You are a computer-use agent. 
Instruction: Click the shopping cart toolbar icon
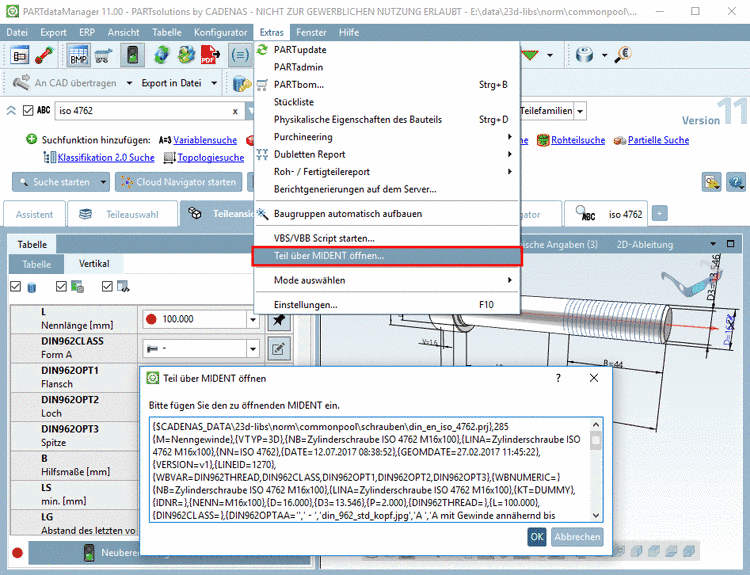pyautogui.click(x=103, y=55)
